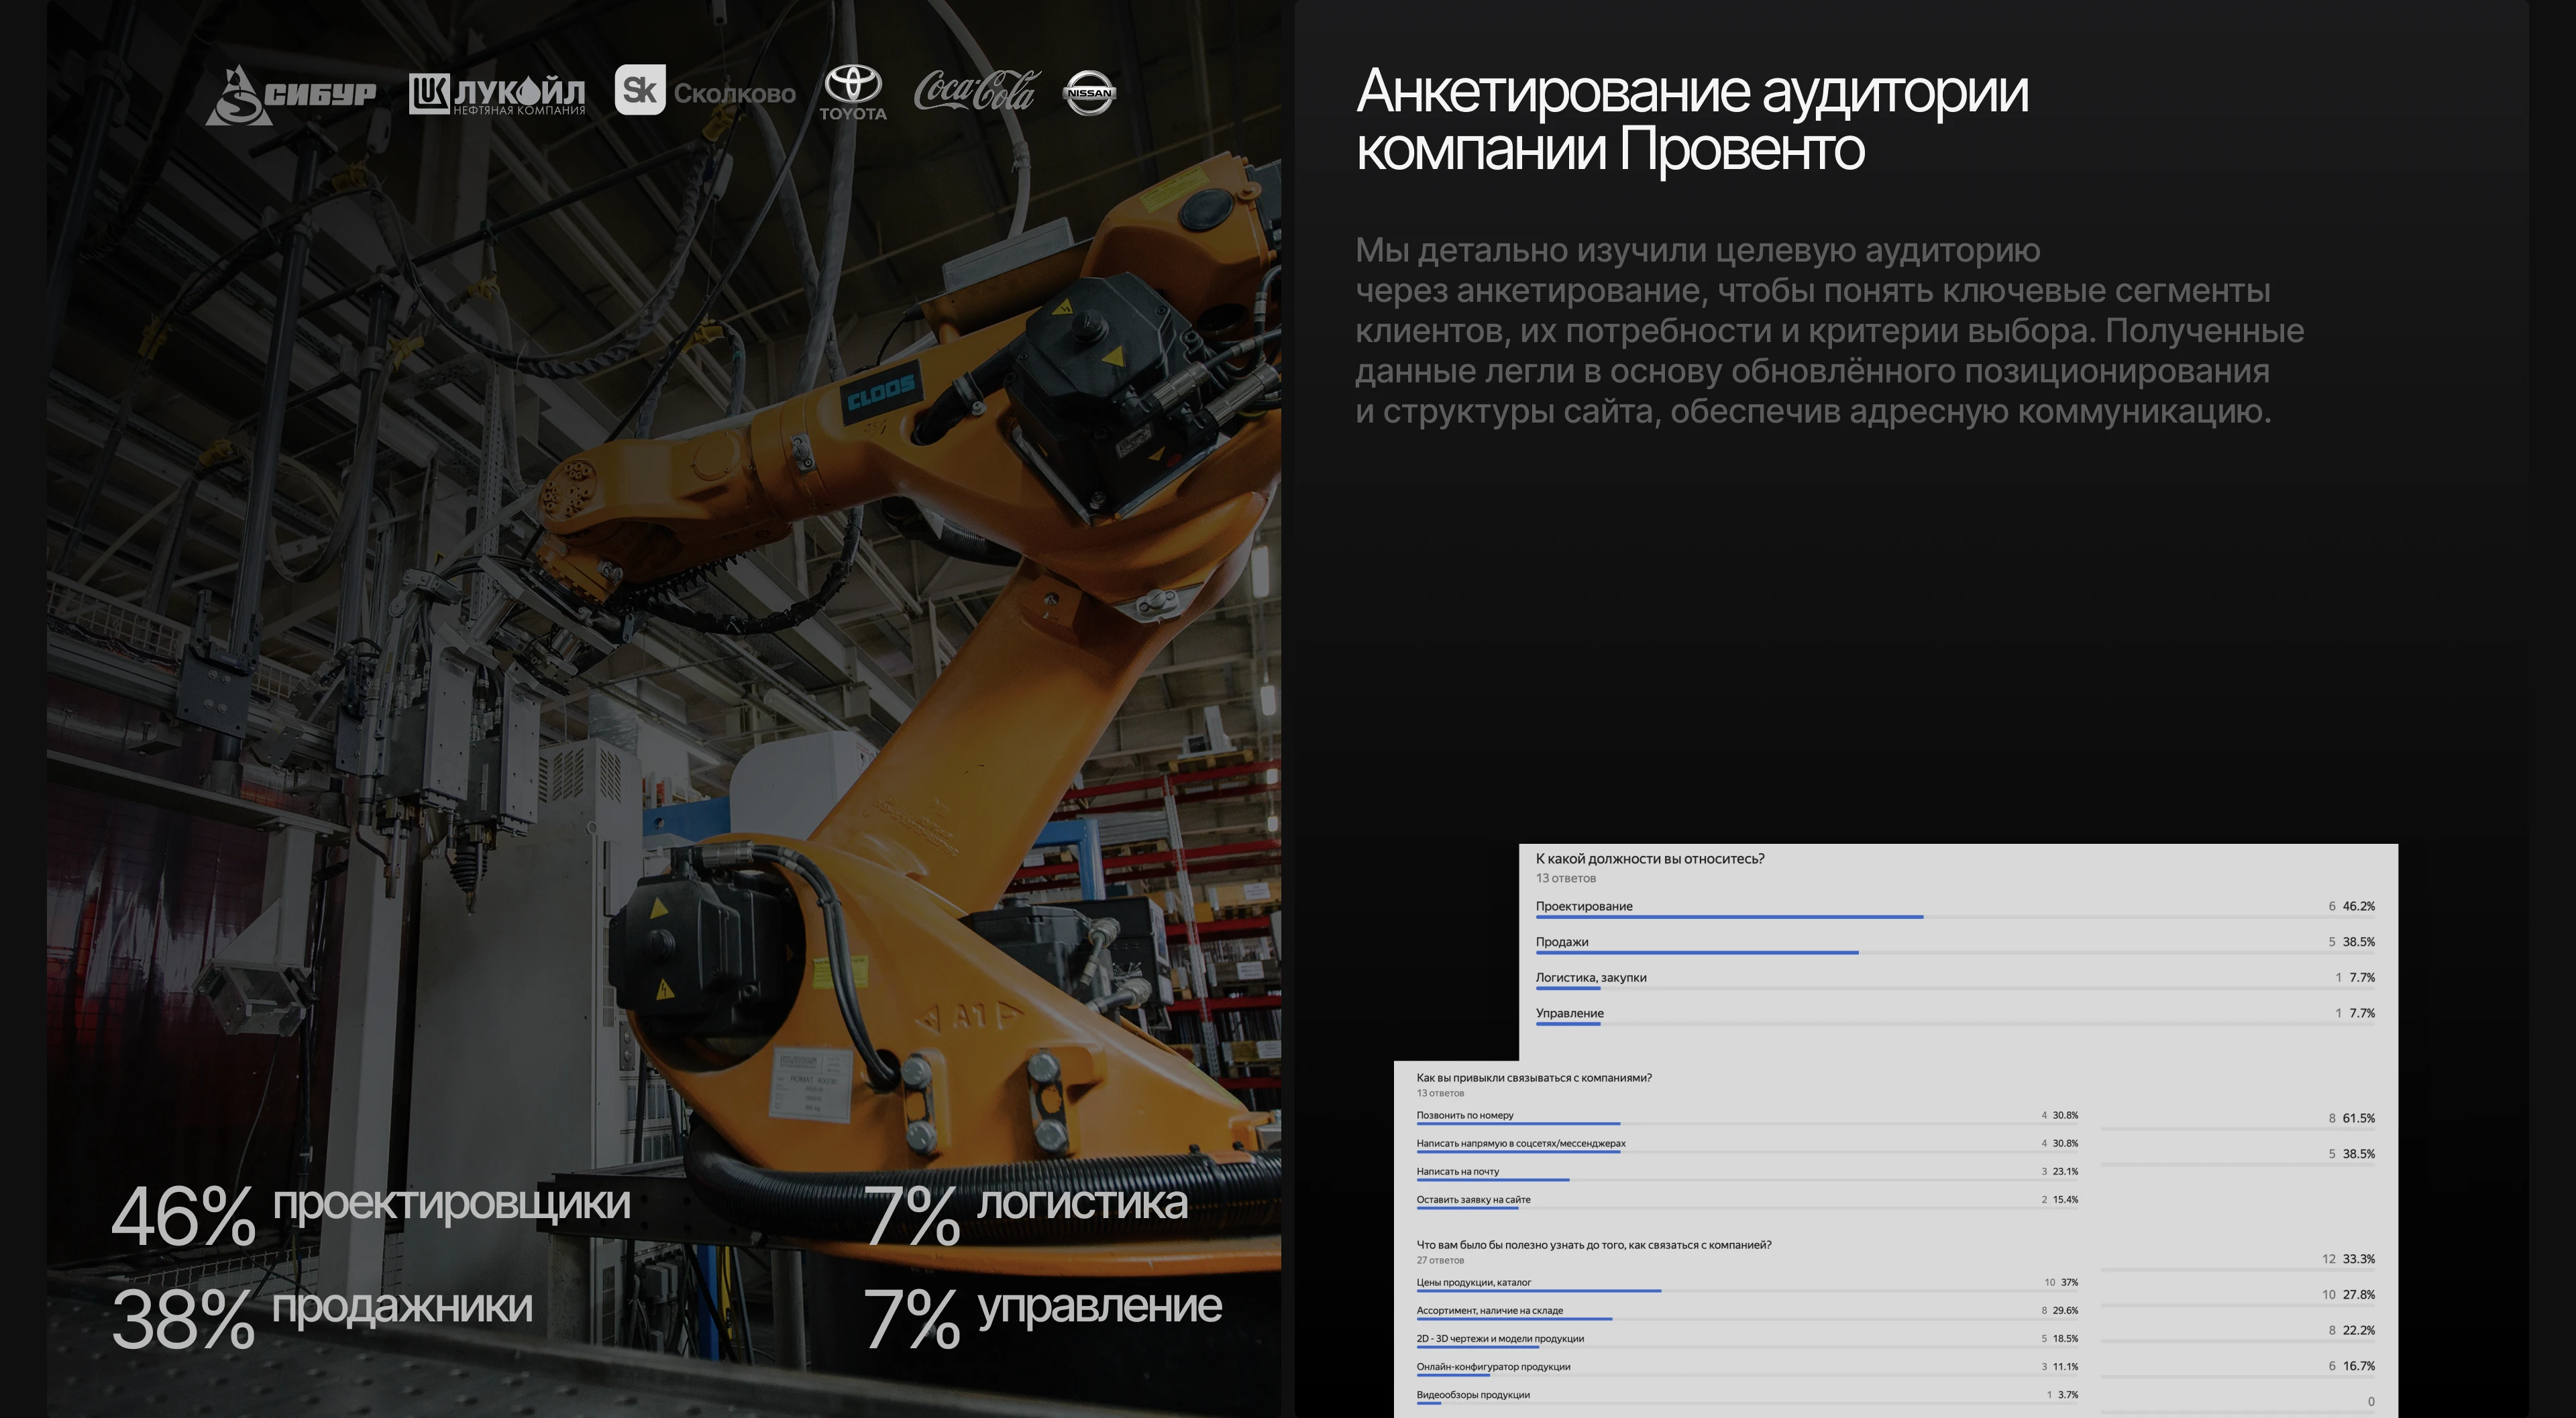Click the Продажи survey answer row
Image resolution: width=2576 pixels, height=1418 pixels.
pos(1562,942)
